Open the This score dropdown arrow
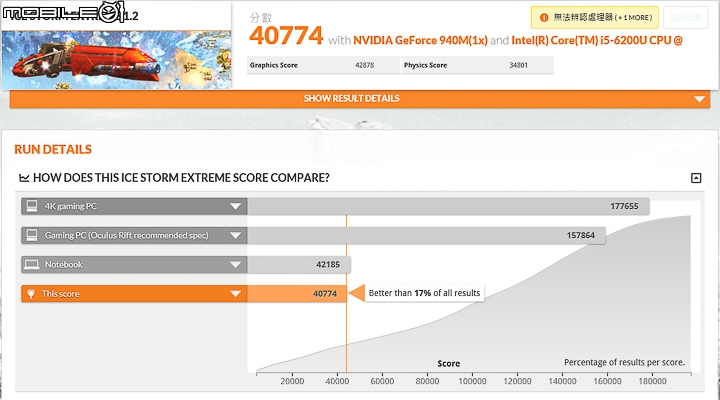720x400 pixels. (x=235, y=294)
